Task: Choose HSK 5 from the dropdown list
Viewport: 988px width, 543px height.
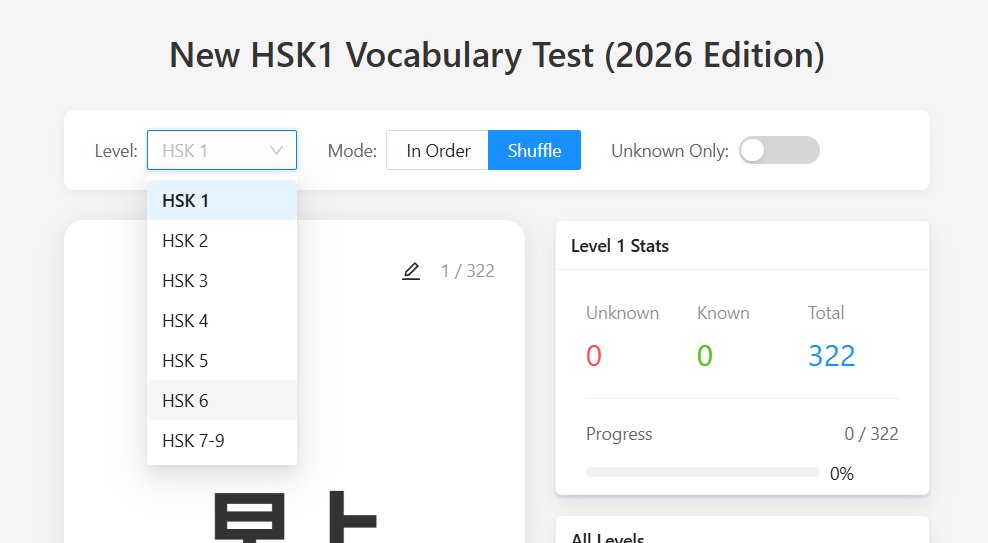Action: (x=222, y=360)
